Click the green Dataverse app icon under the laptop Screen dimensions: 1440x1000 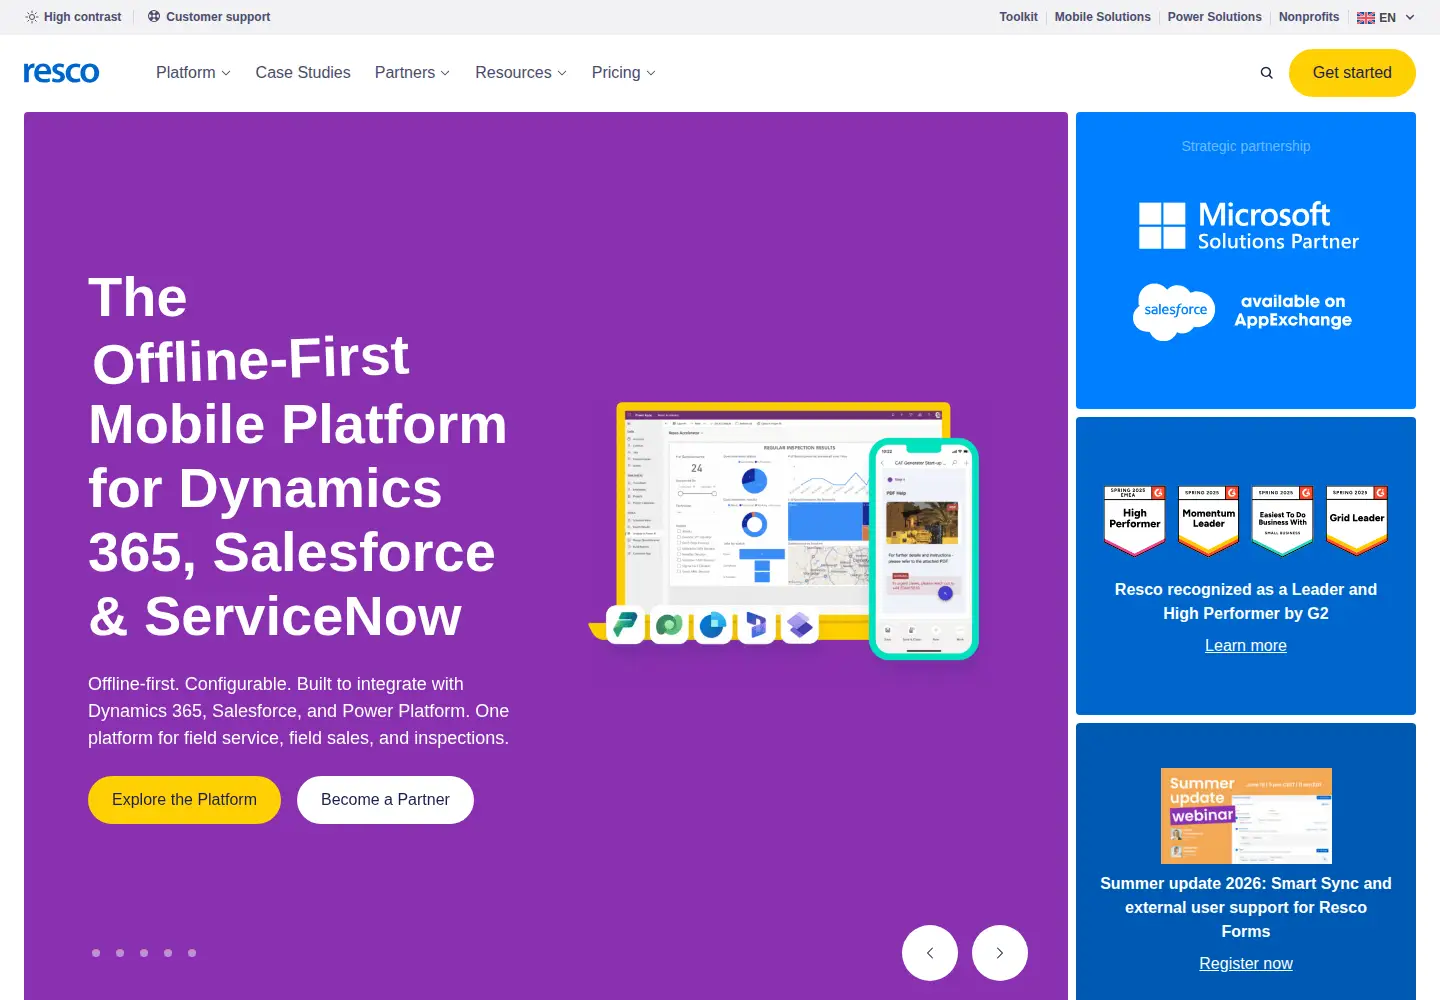point(669,625)
